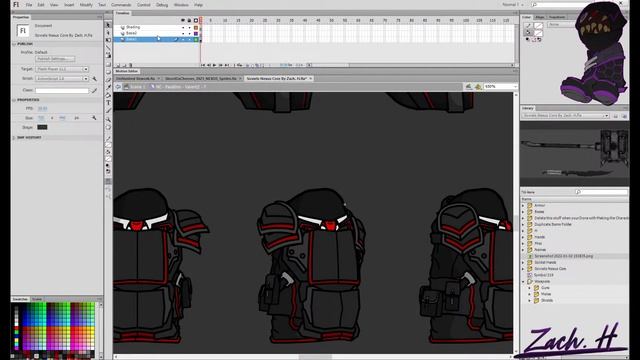Image resolution: width=640 pixels, height=360 pixels.
Task: Select the Scrowls Nexus Core library folder
Action: [550, 269]
